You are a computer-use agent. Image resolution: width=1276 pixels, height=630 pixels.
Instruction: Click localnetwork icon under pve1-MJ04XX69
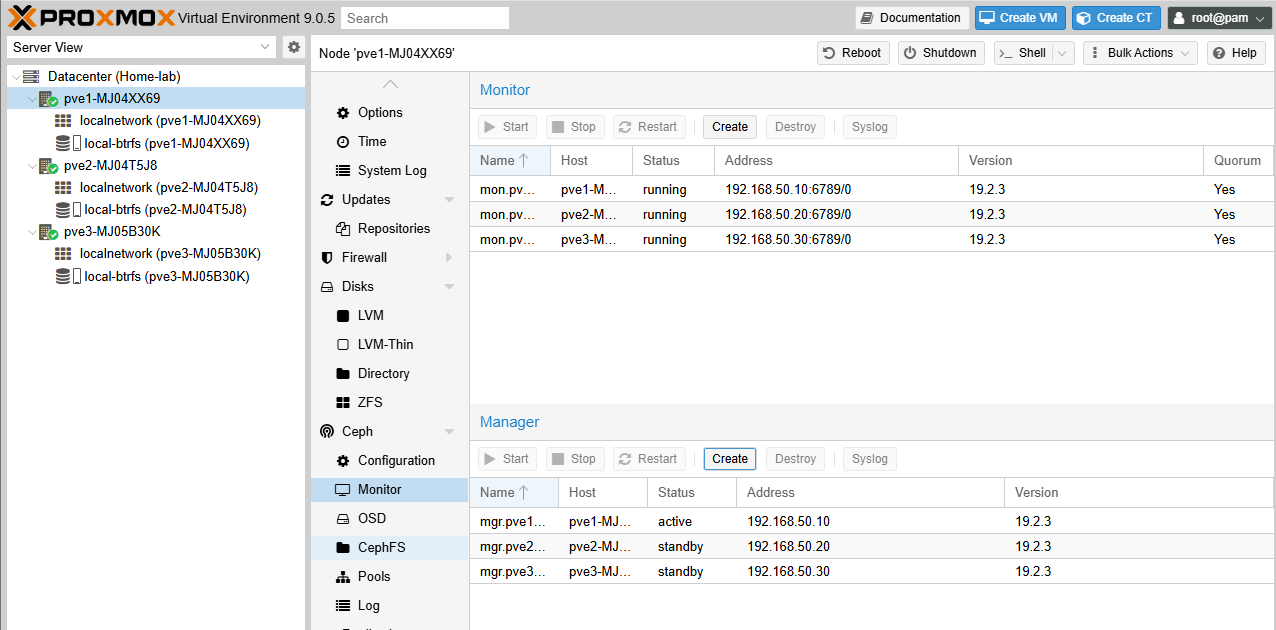[63, 121]
